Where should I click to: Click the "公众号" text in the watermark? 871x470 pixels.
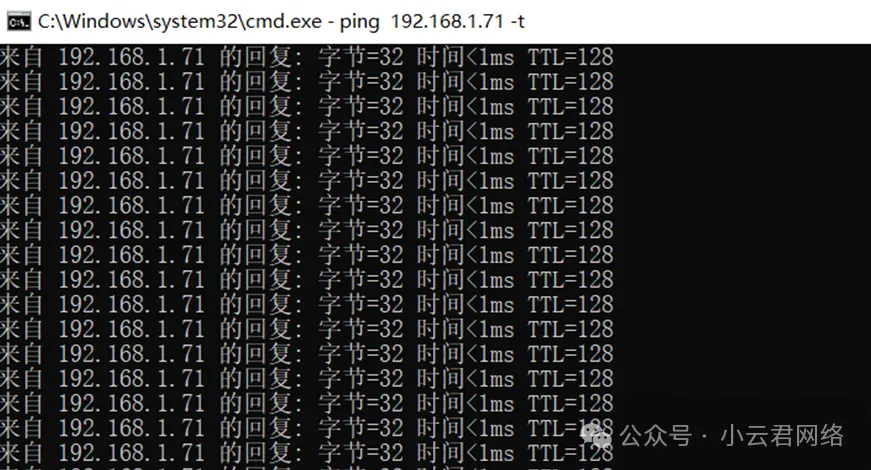coord(655,436)
